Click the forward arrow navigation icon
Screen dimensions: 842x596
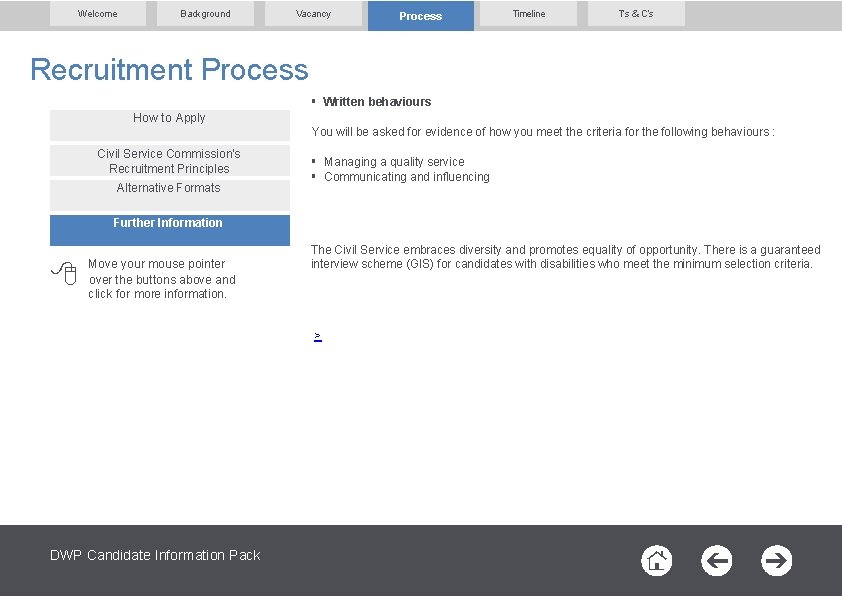tap(776, 561)
